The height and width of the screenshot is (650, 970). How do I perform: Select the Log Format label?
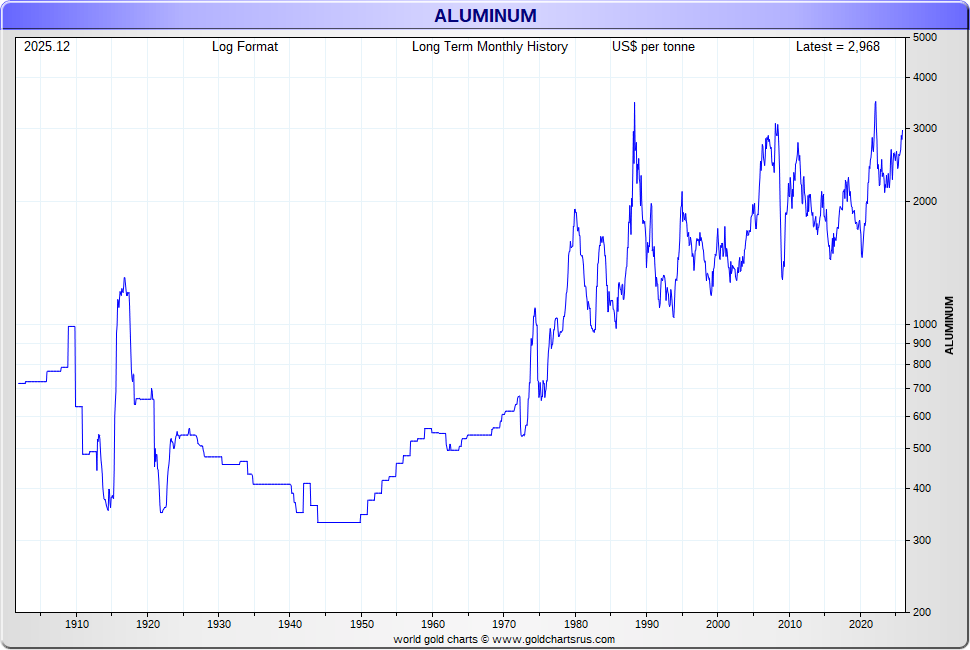245,47
